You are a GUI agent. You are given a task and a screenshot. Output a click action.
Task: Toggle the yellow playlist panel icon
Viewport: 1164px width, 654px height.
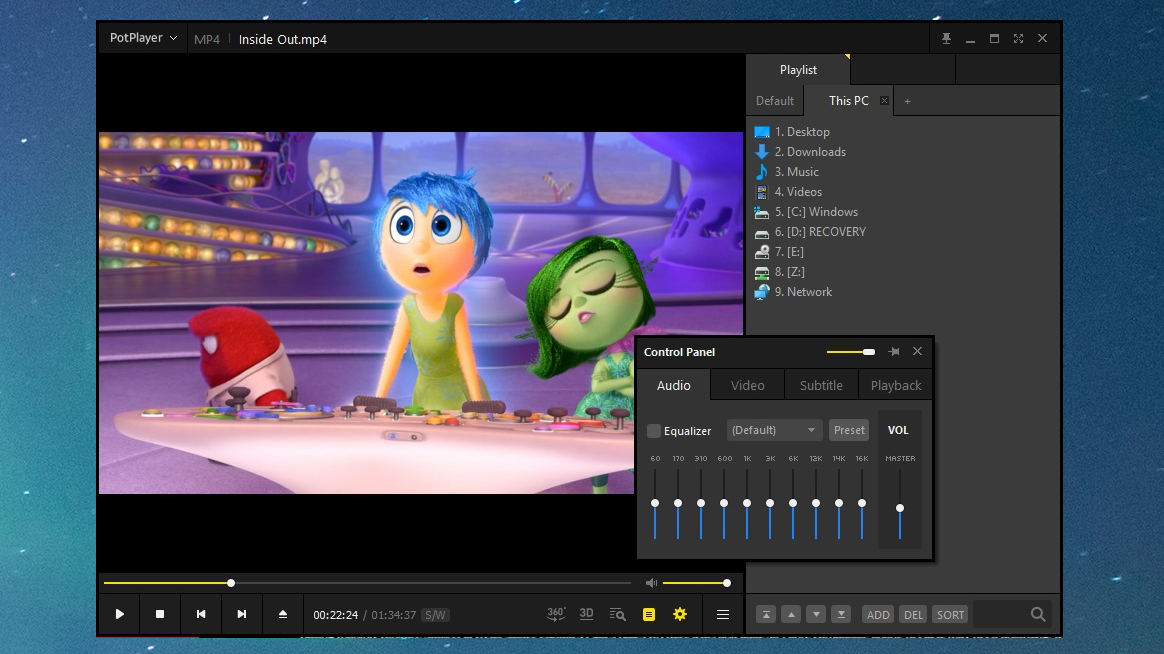[649, 615]
